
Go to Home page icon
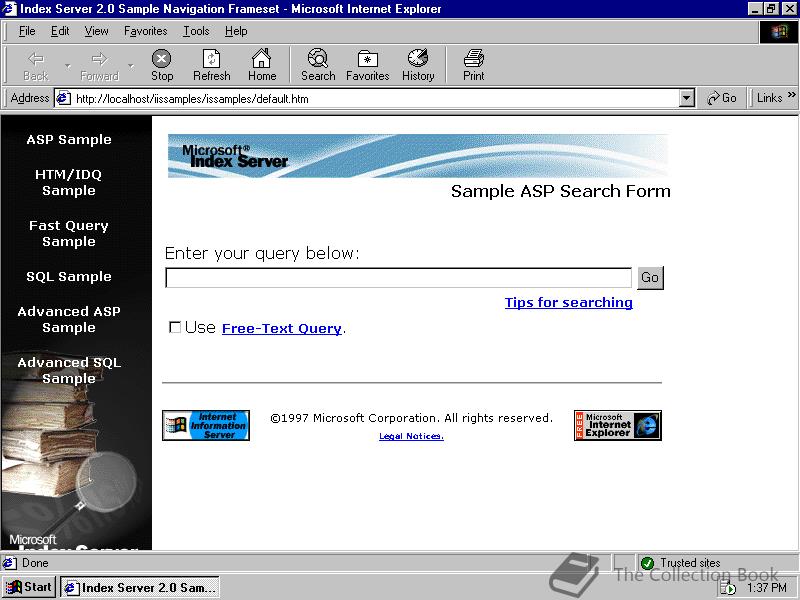pyautogui.click(x=262, y=66)
